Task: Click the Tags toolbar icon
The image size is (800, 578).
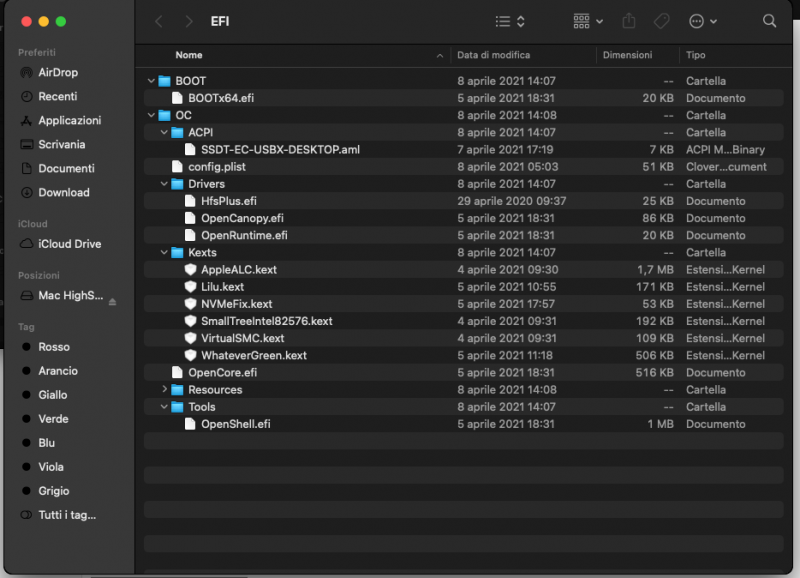Action: tap(661, 21)
